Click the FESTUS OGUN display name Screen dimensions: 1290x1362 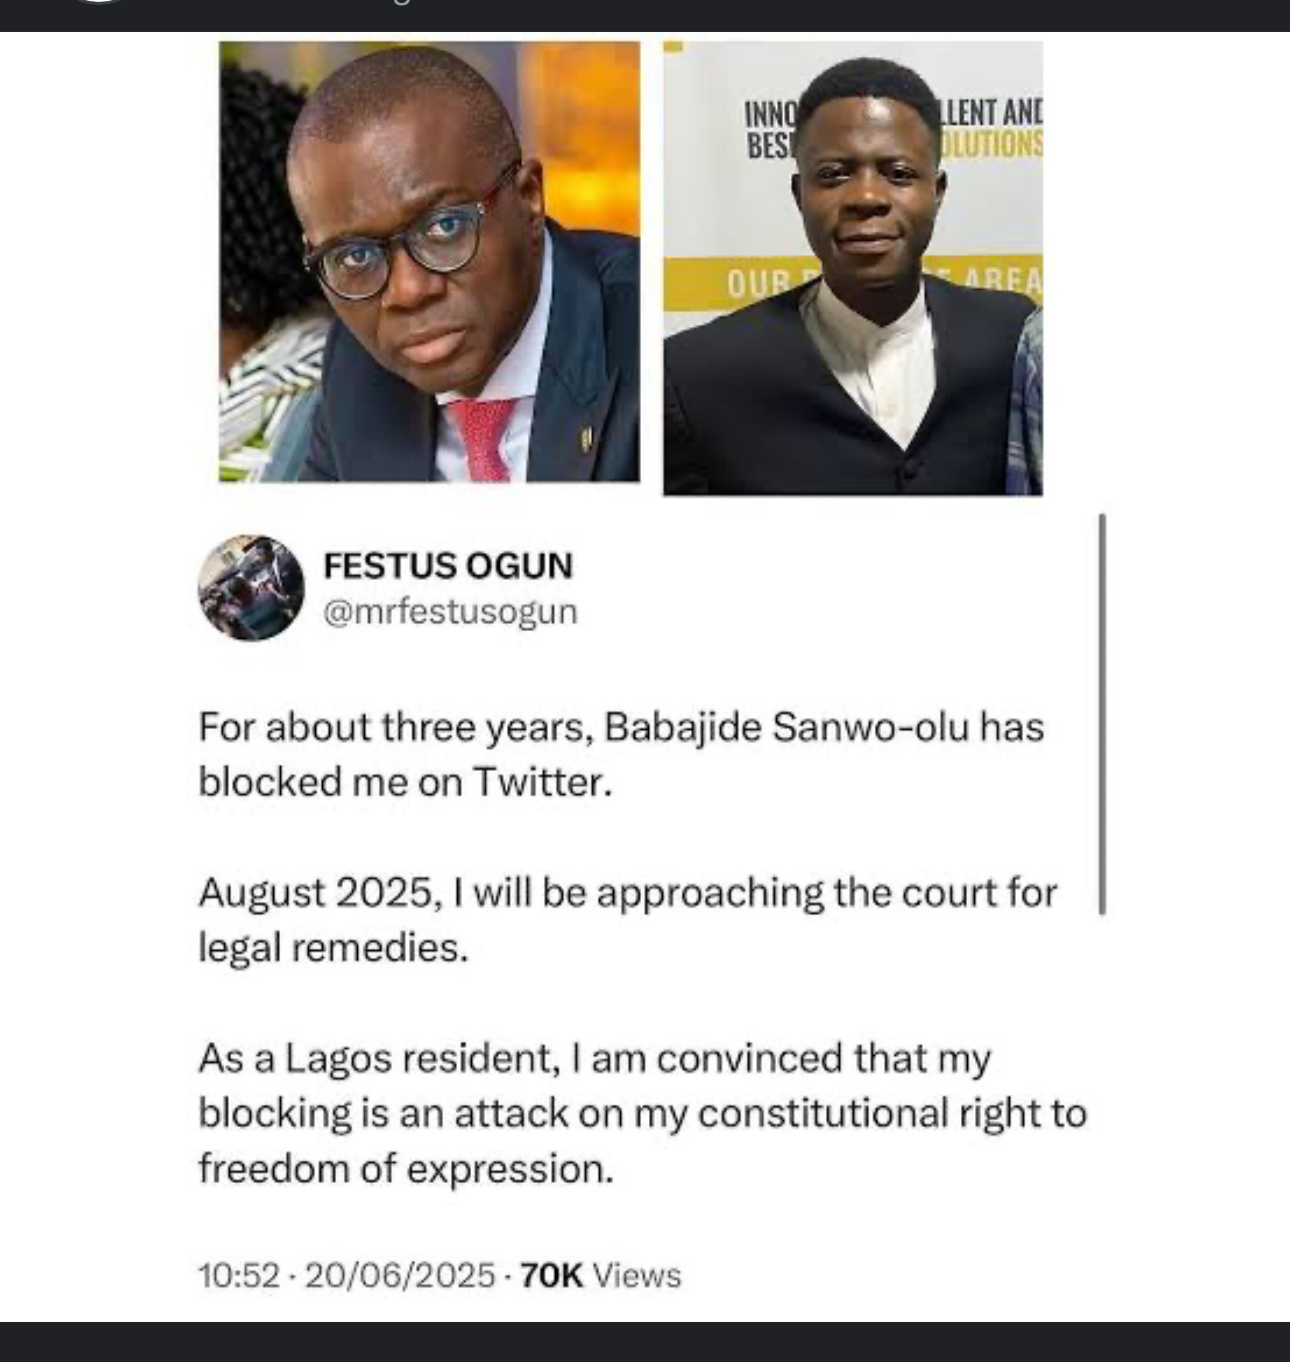(448, 566)
